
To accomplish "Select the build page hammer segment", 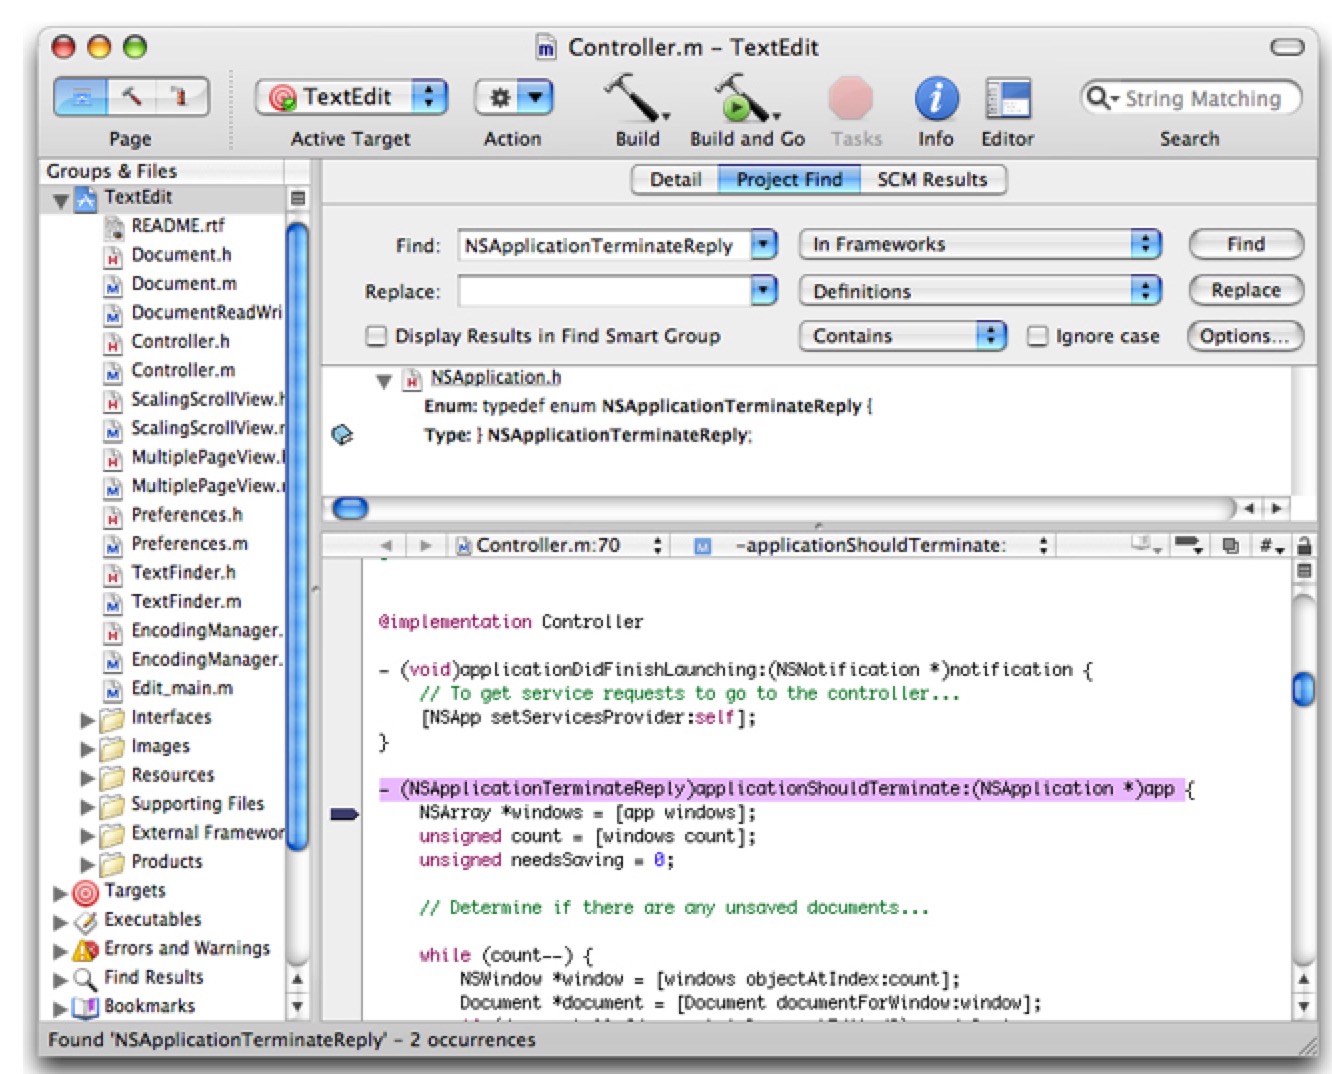I will point(132,97).
